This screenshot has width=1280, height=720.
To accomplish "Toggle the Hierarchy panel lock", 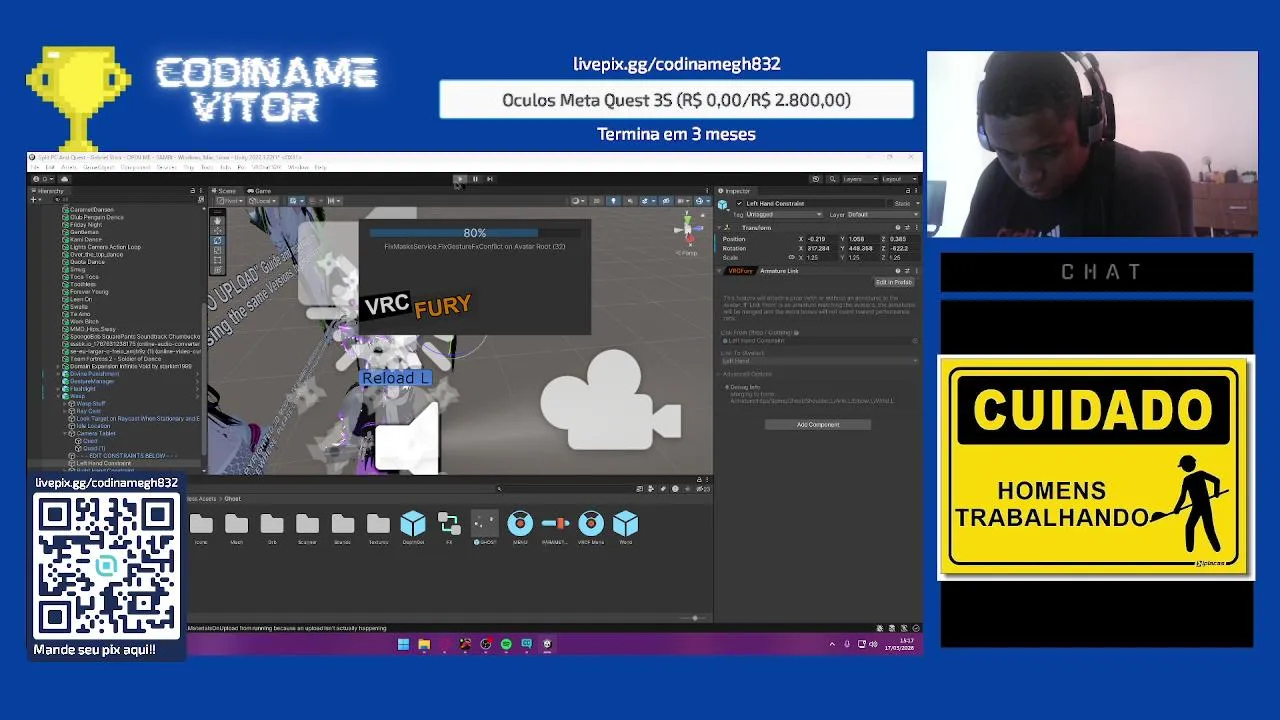I will point(192,190).
